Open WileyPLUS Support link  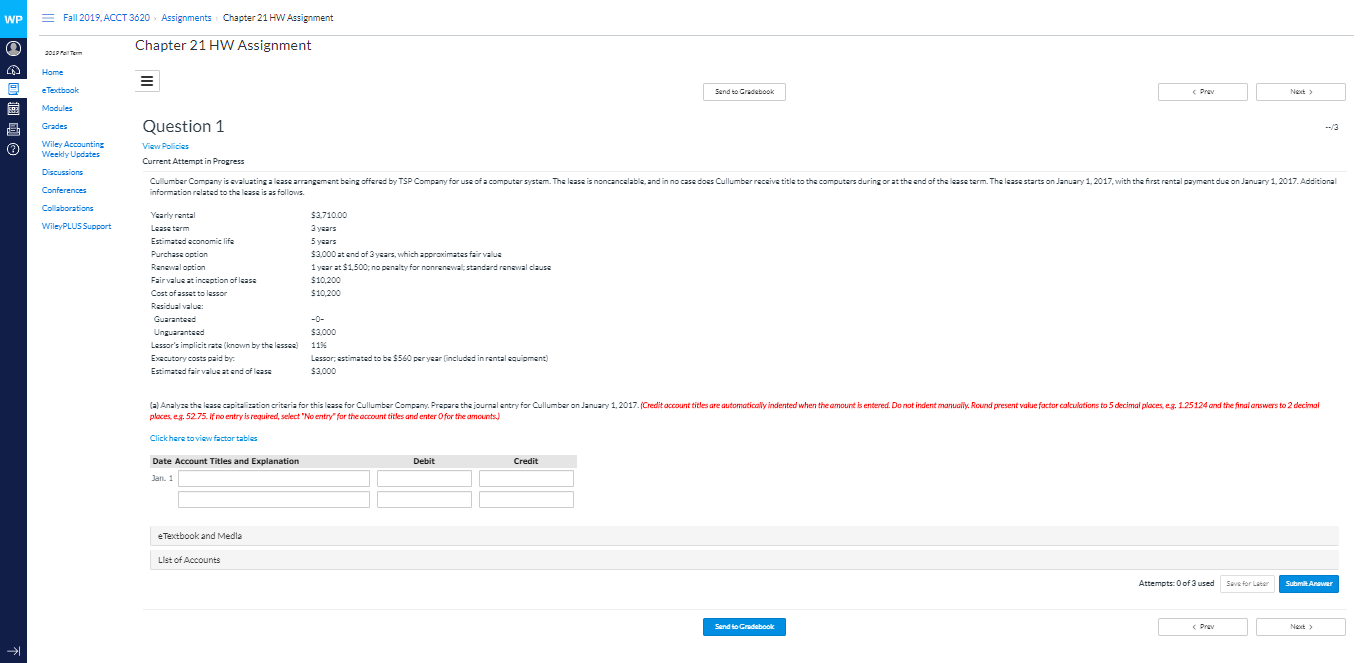[77, 226]
